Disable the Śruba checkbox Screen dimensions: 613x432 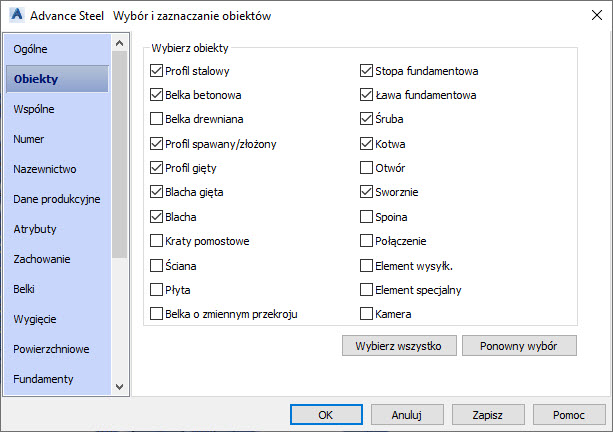pyautogui.click(x=367, y=120)
